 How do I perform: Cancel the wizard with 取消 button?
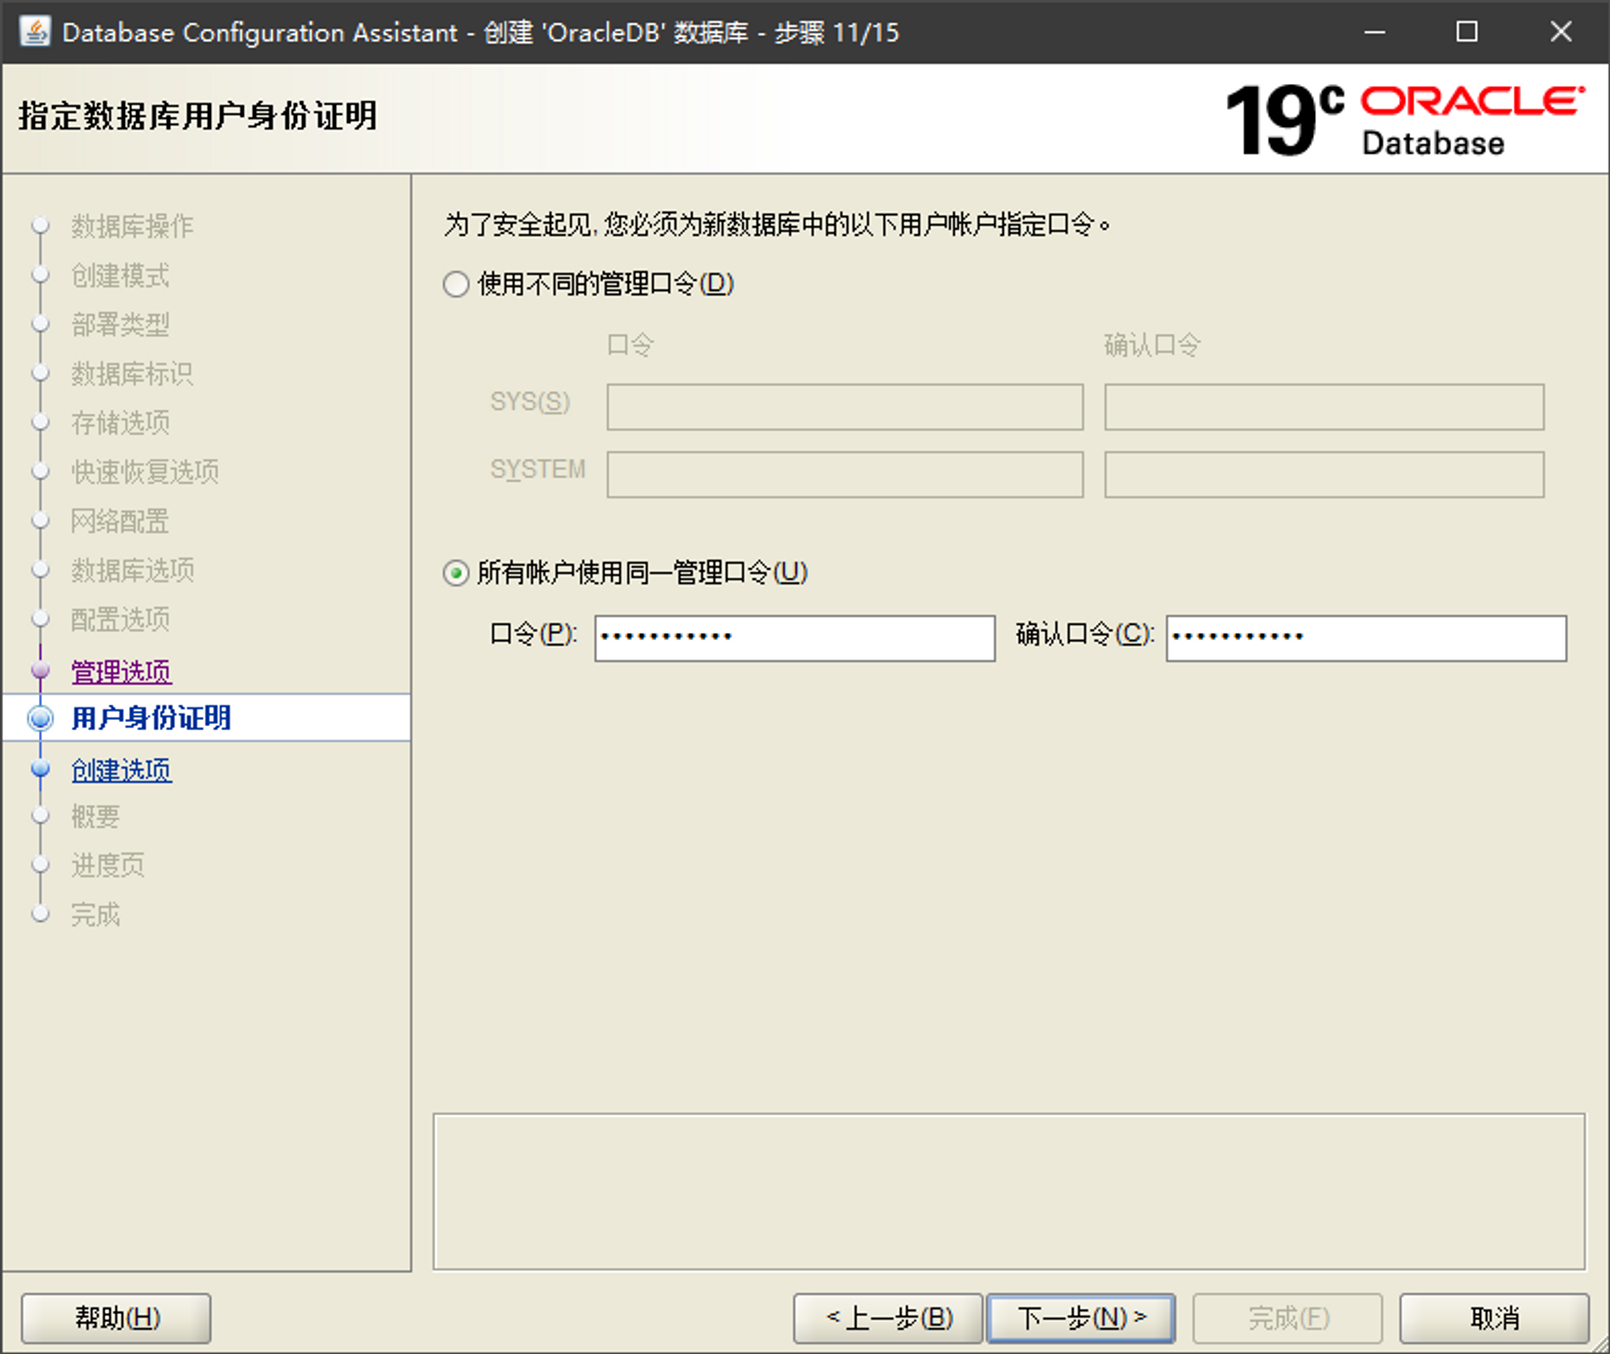coord(1493,1318)
